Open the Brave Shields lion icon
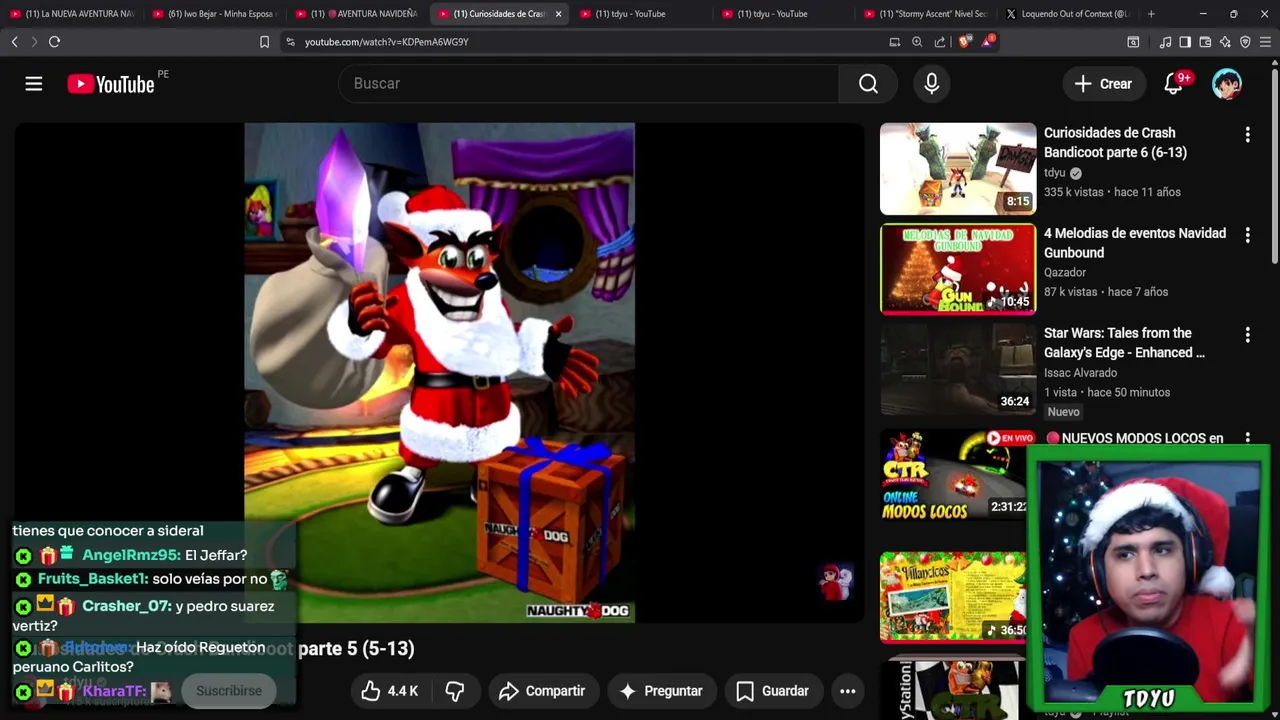This screenshot has height=720, width=1280. 964,42
